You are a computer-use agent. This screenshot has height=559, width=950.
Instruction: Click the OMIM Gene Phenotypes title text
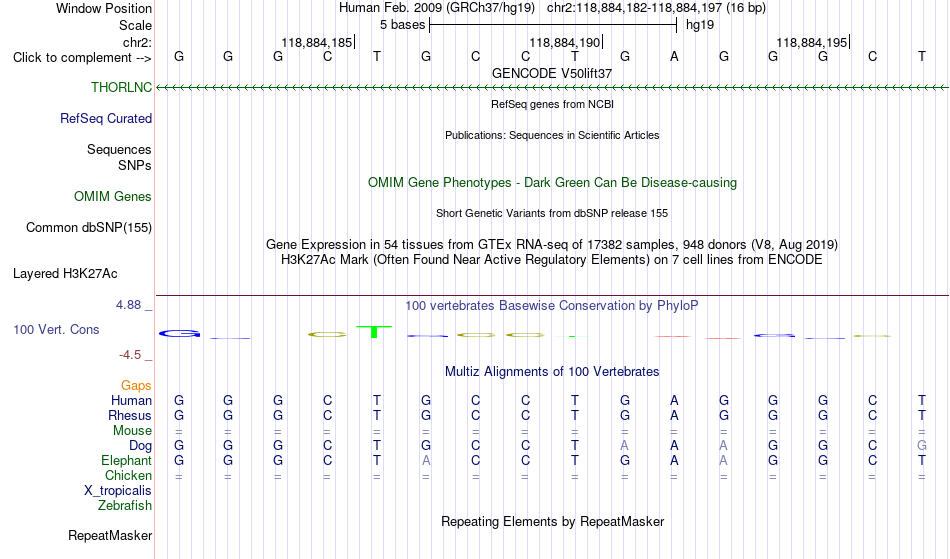[x=552, y=182]
